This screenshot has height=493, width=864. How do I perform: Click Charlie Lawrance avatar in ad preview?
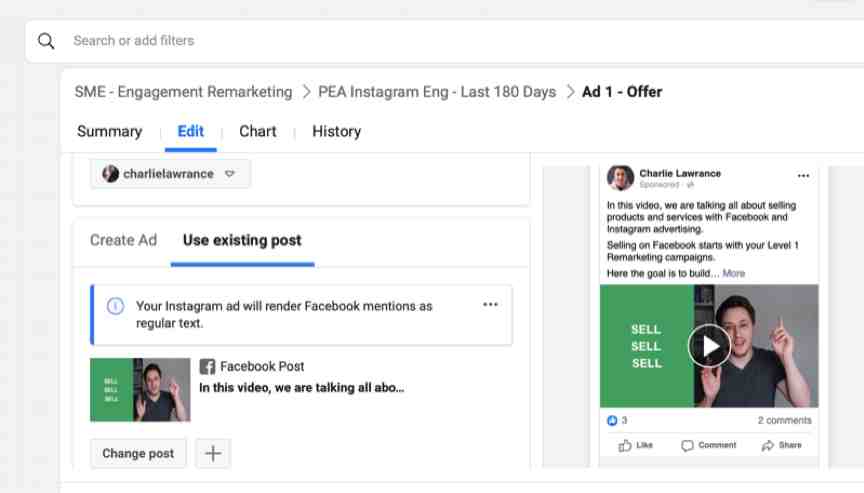pos(620,177)
